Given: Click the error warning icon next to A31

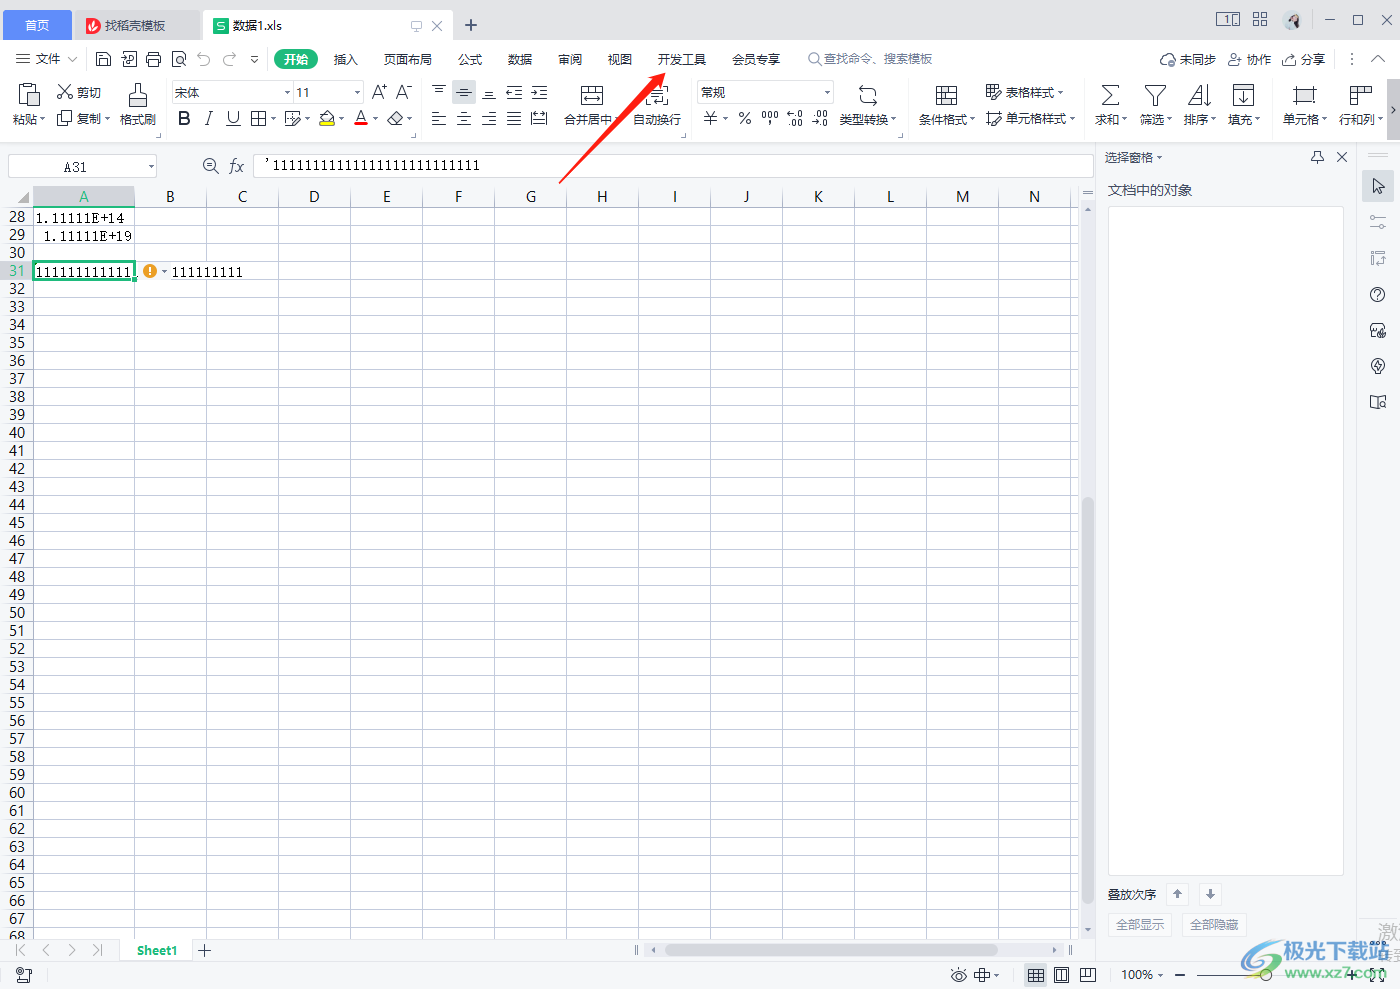Looking at the screenshot, I should (x=150, y=271).
